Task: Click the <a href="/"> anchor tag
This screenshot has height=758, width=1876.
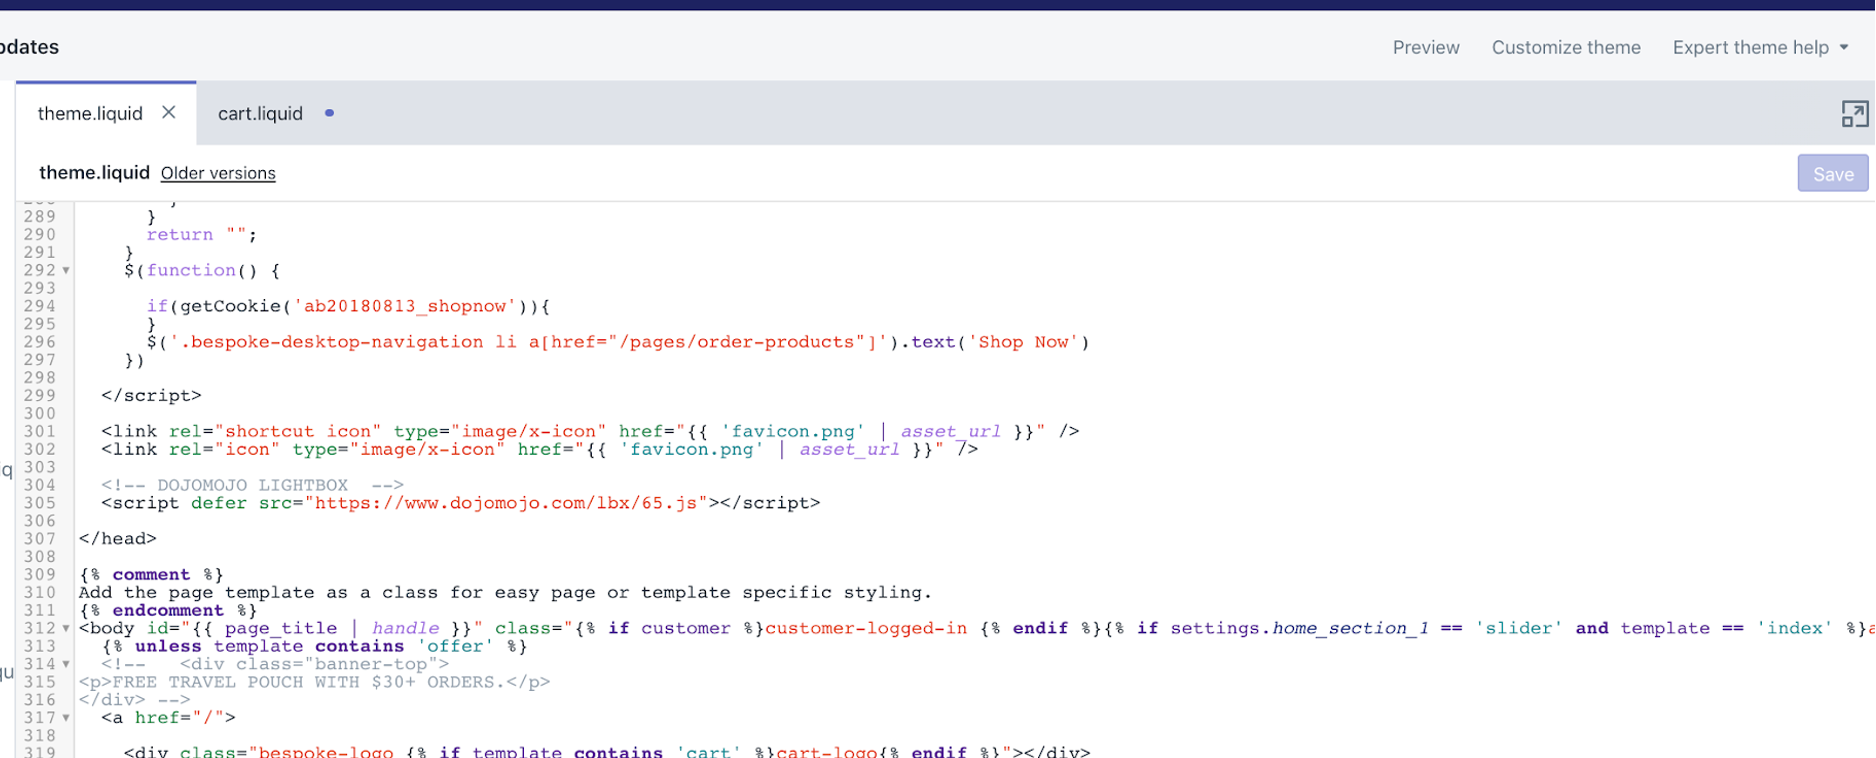Action: [168, 717]
